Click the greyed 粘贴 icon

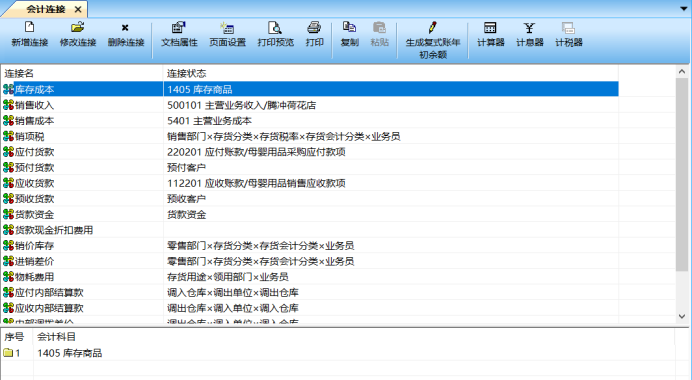point(380,27)
